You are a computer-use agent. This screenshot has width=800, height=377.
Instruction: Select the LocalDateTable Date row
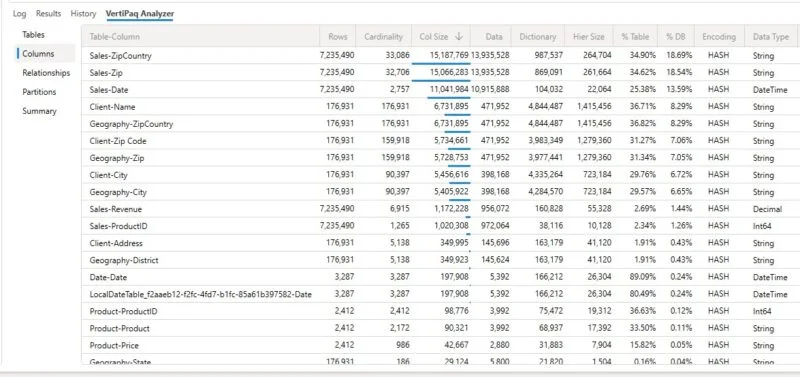[x=440, y=294]
